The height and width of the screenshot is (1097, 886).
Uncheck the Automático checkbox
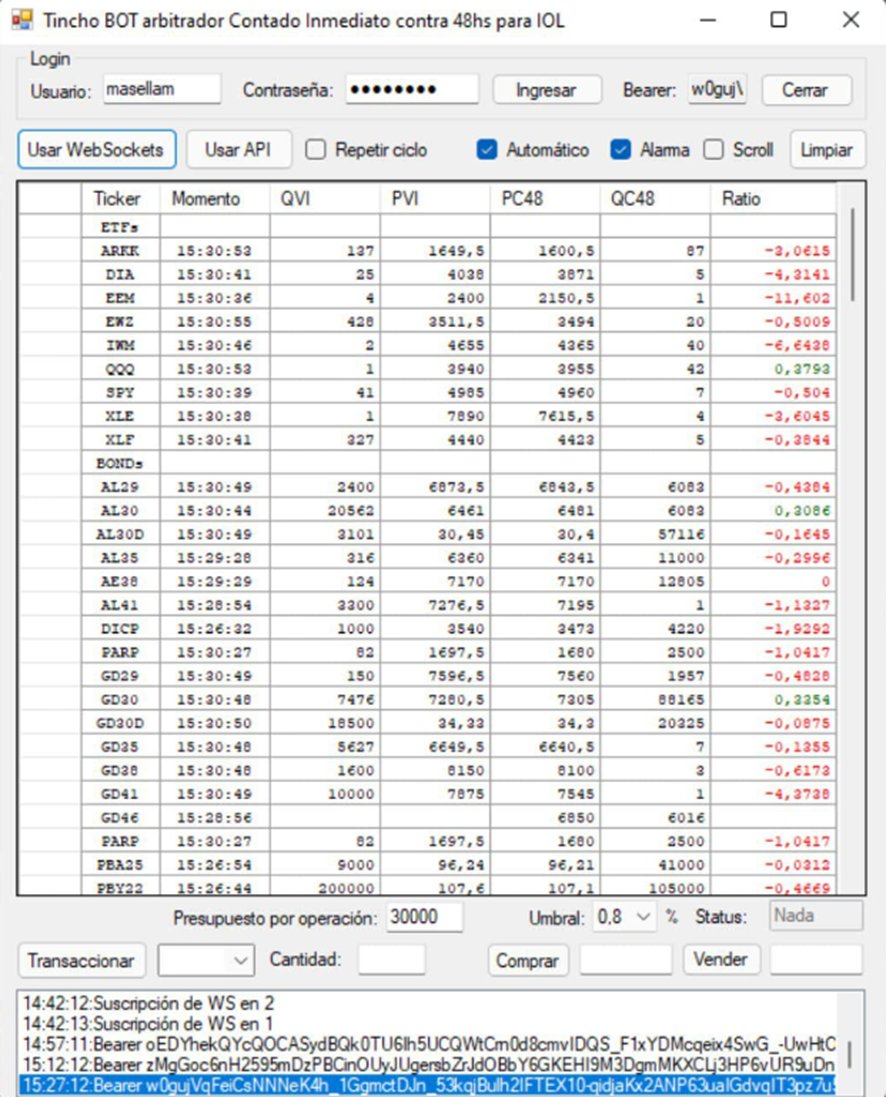(487, 150)
